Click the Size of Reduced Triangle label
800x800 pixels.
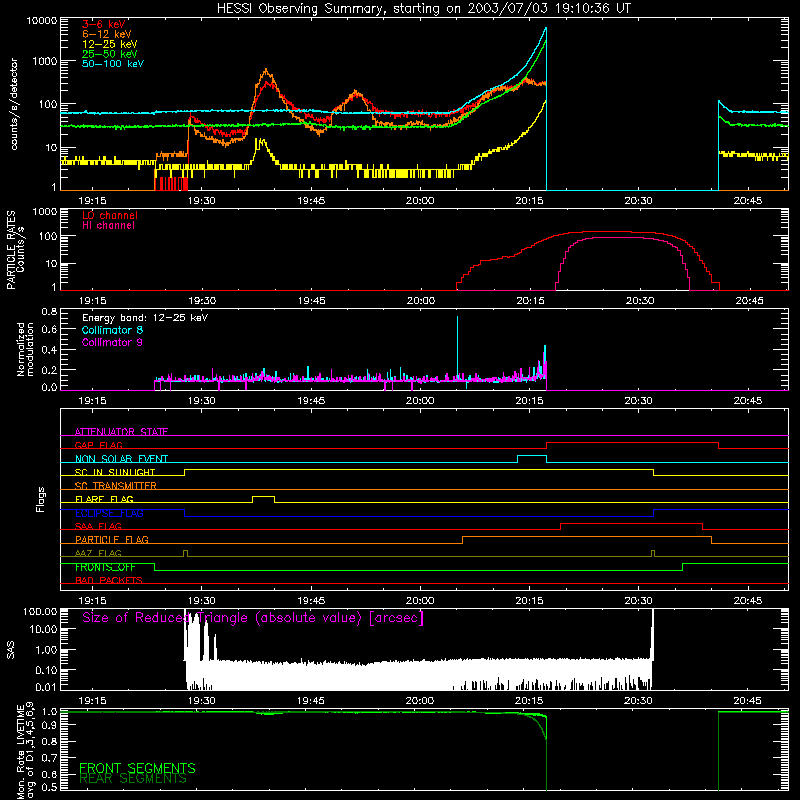253,618
